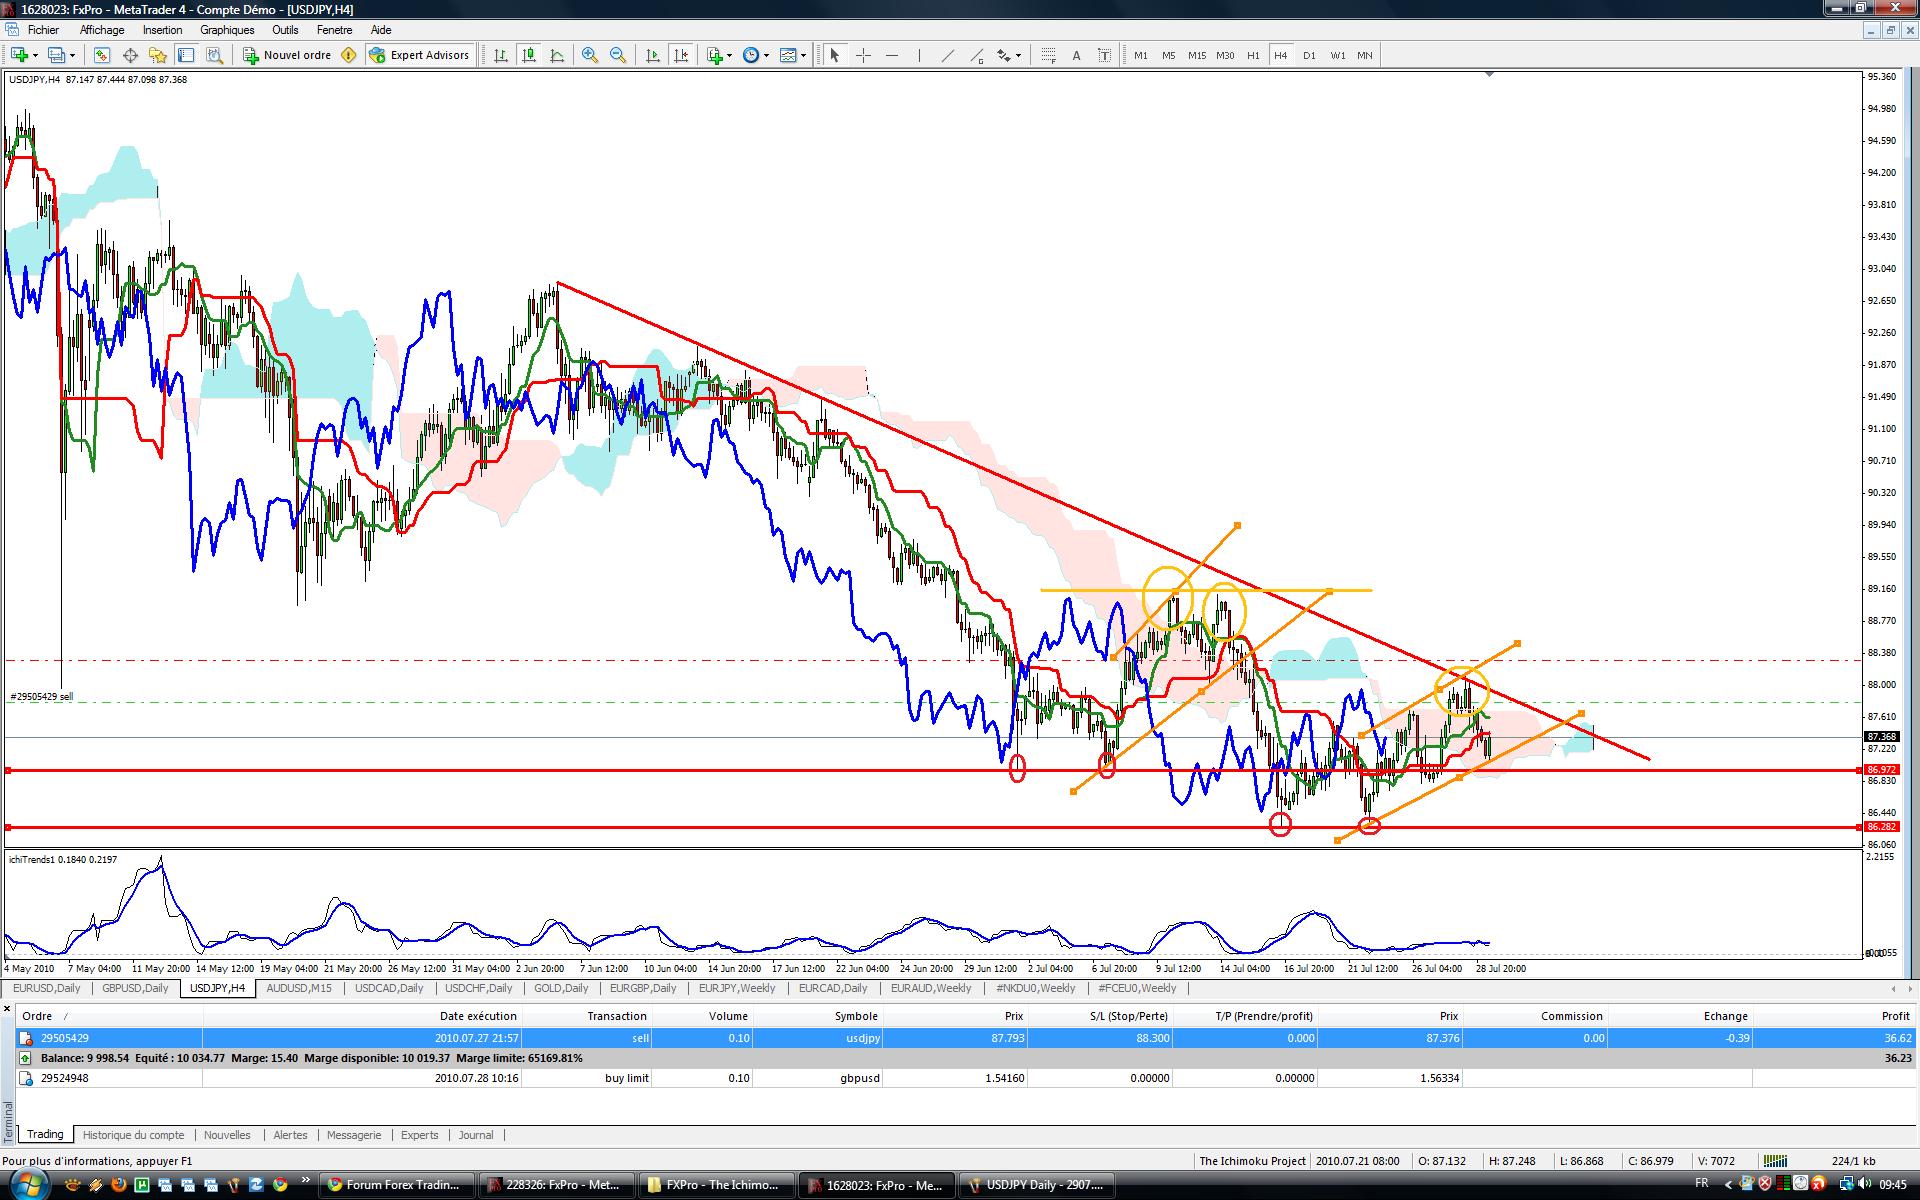Toggle the chart shift button

(681, 55)
